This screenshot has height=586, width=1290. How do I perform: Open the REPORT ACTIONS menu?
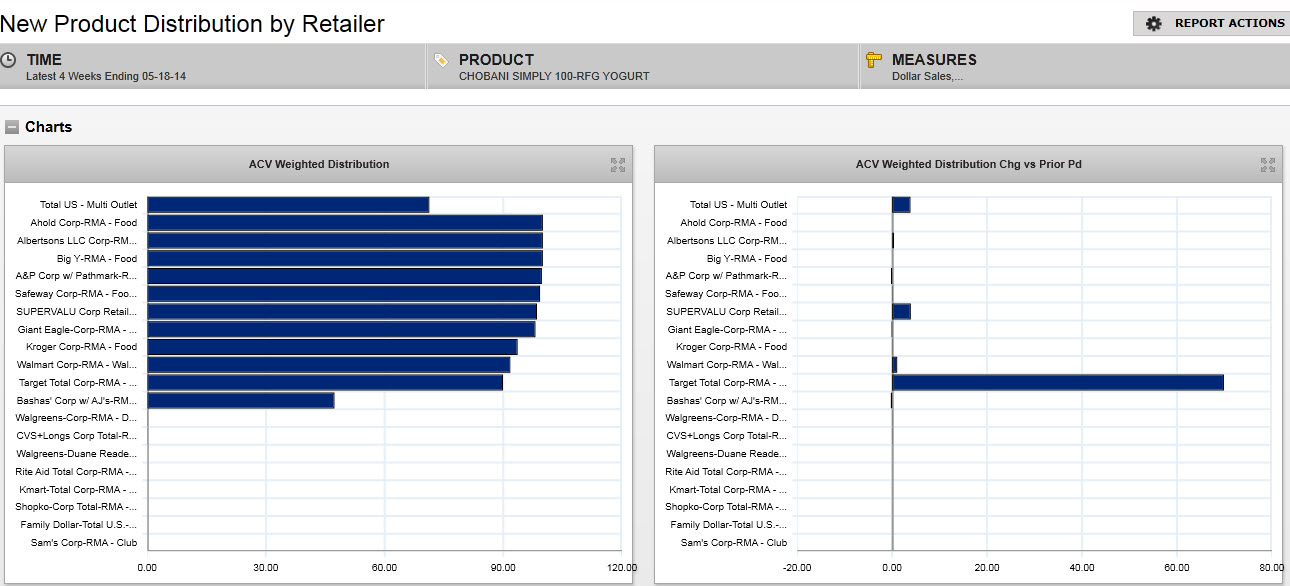1228,23
